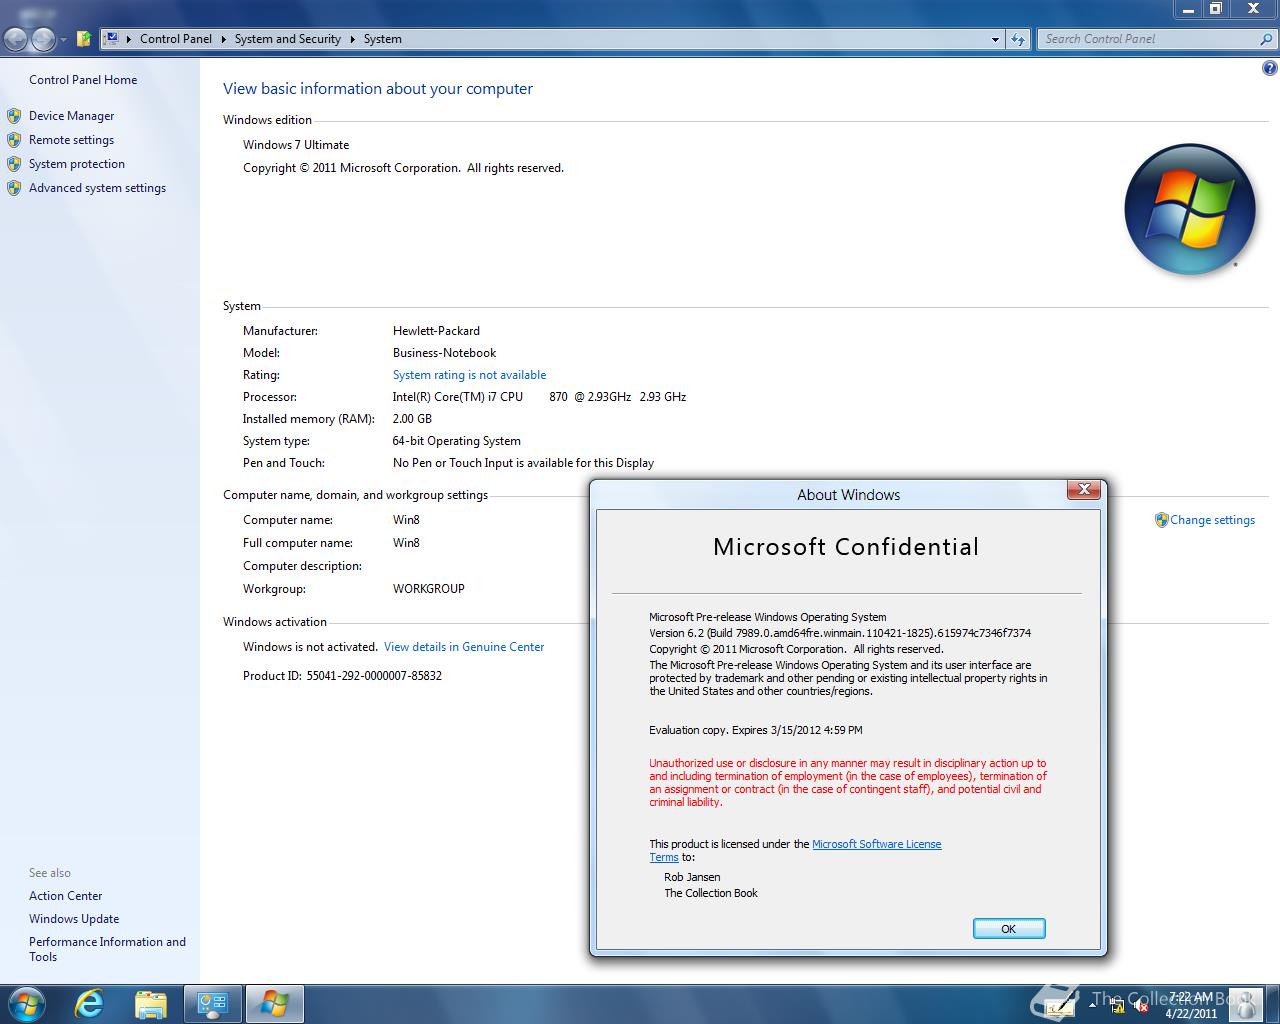Click the Forward navigation button
This screenshot has height=1024, width=1280.
(x=43, y=39)
